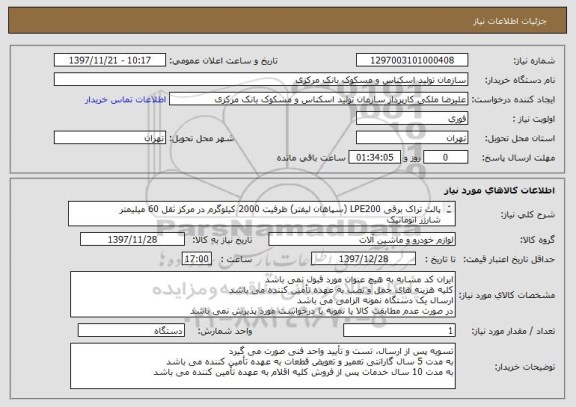
Task: Click the توضیحات خریدار label
Action: coord(525,367)
